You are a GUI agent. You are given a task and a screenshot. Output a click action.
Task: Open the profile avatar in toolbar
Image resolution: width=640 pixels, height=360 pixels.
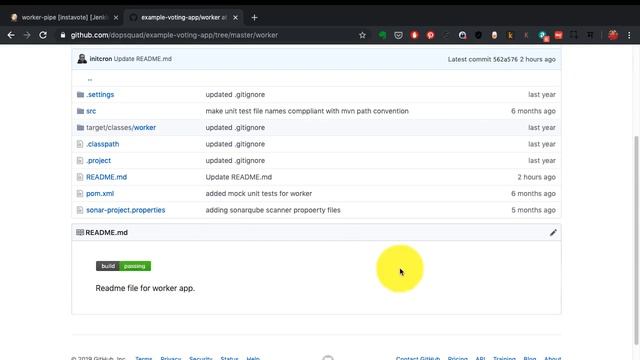(x=613, y=35)
